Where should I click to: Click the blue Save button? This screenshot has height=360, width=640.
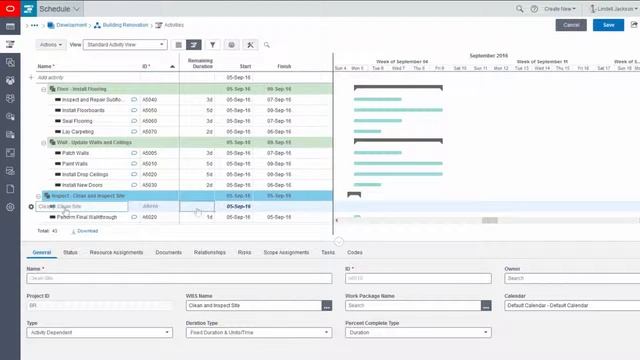coord(608,25)
